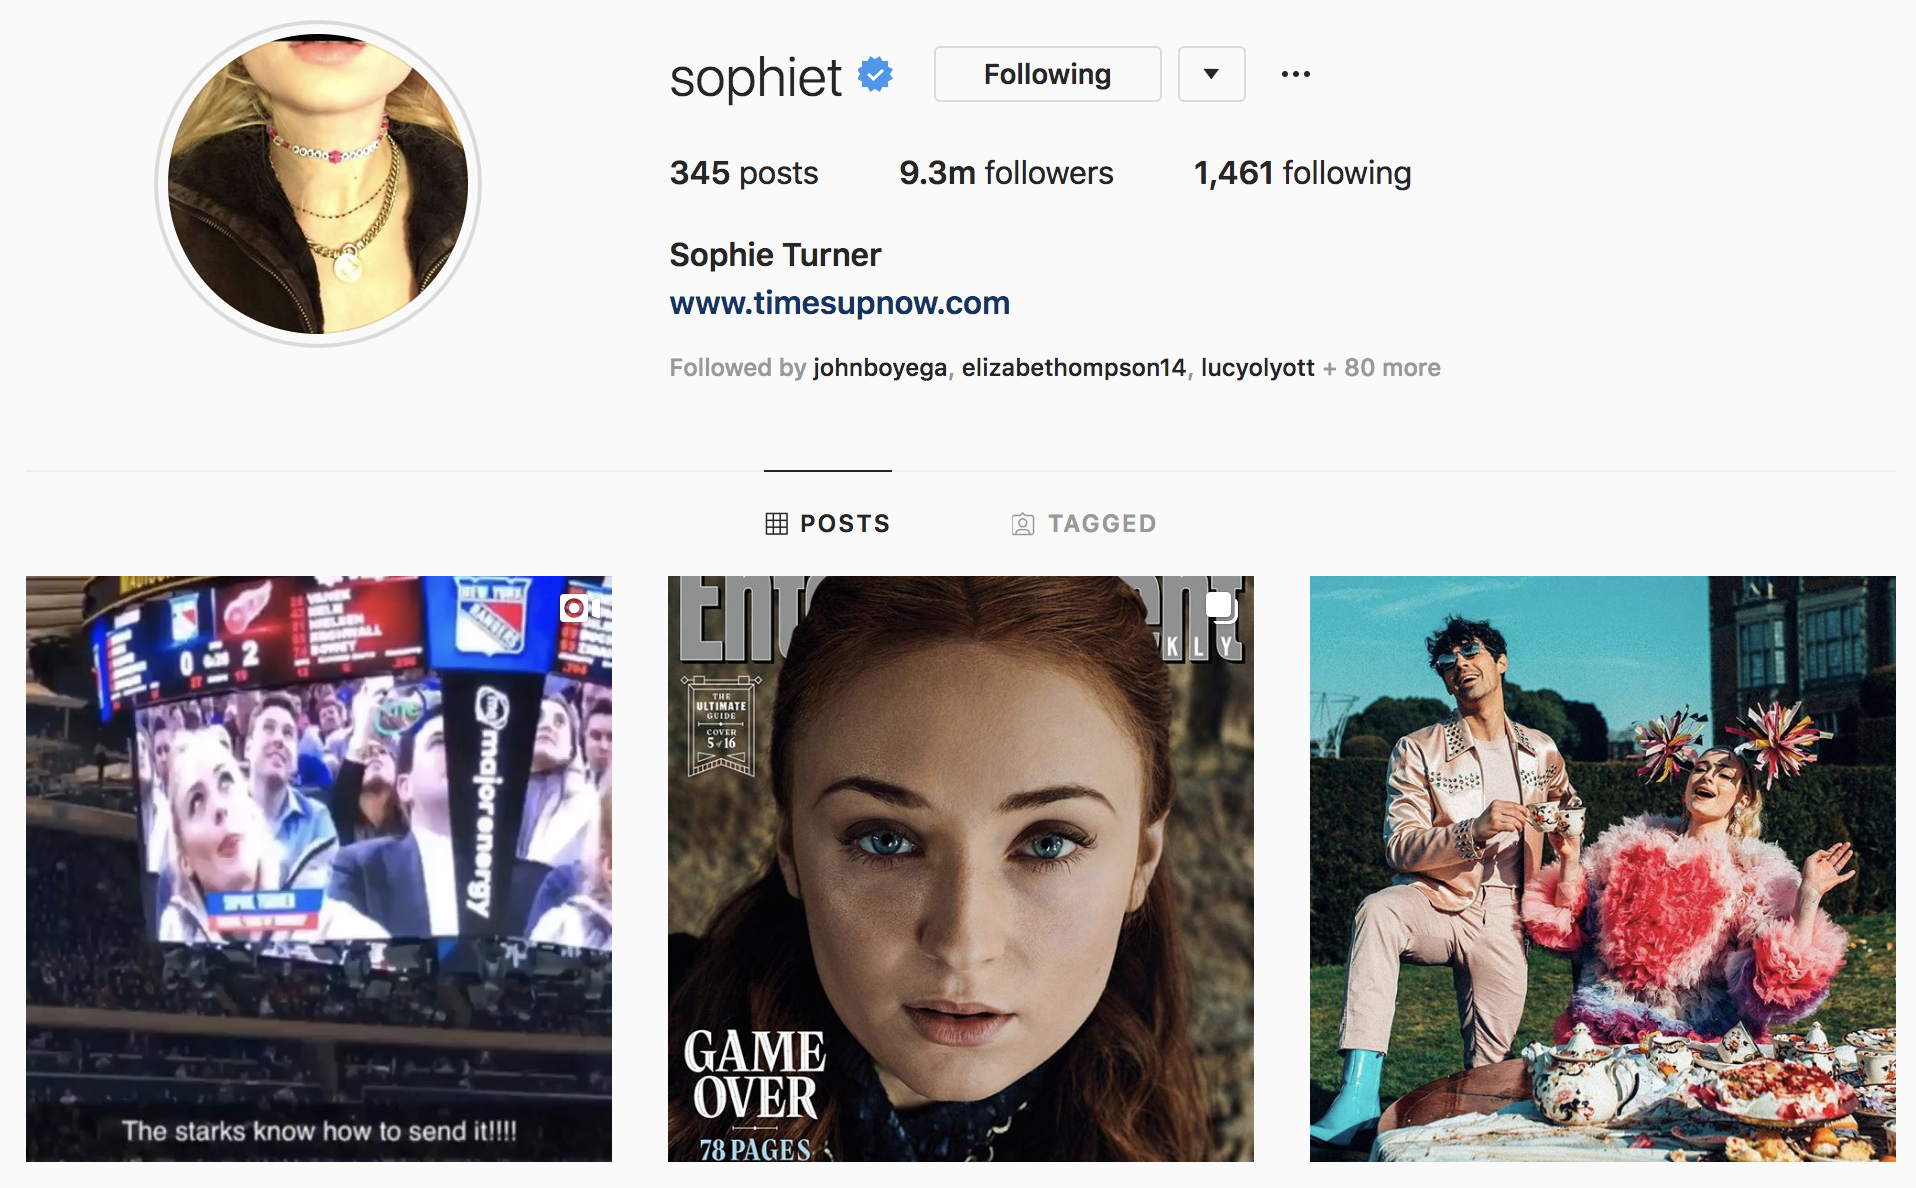Click the posts grid icon
This screenshot has height=1188, width=1916.
[x=776, y=524]
